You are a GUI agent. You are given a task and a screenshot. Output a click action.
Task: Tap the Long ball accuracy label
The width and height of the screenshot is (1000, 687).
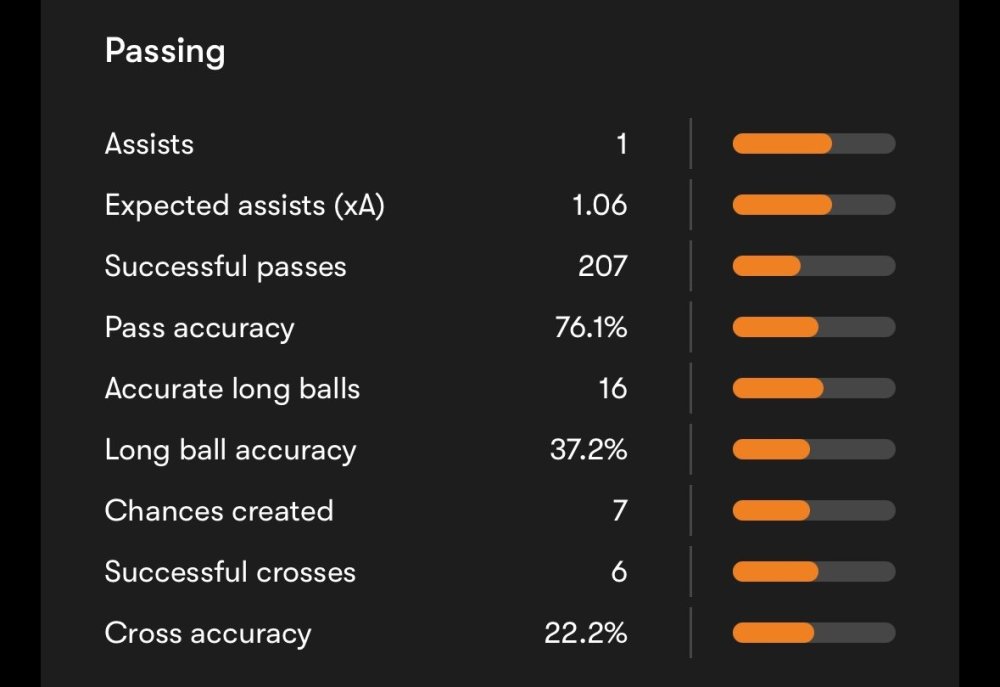pos(230,450)
